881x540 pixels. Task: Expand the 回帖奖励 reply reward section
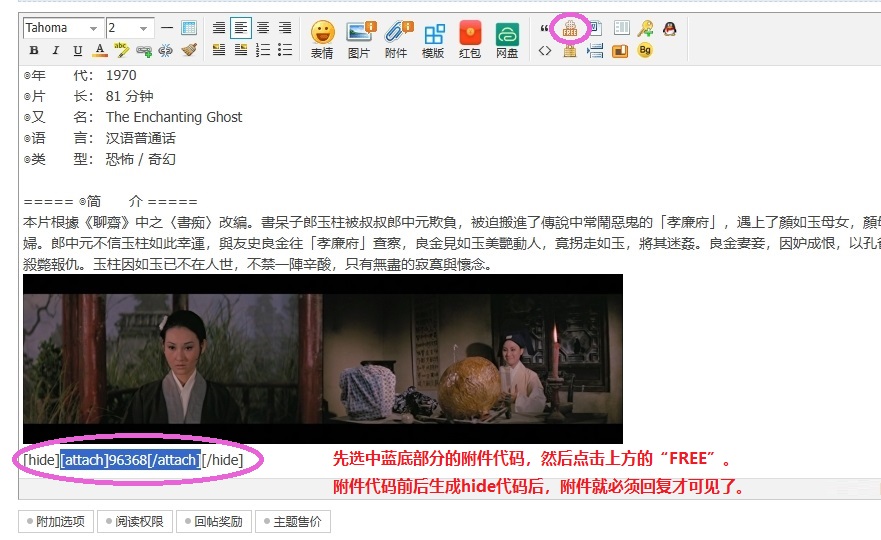[214, 521]
